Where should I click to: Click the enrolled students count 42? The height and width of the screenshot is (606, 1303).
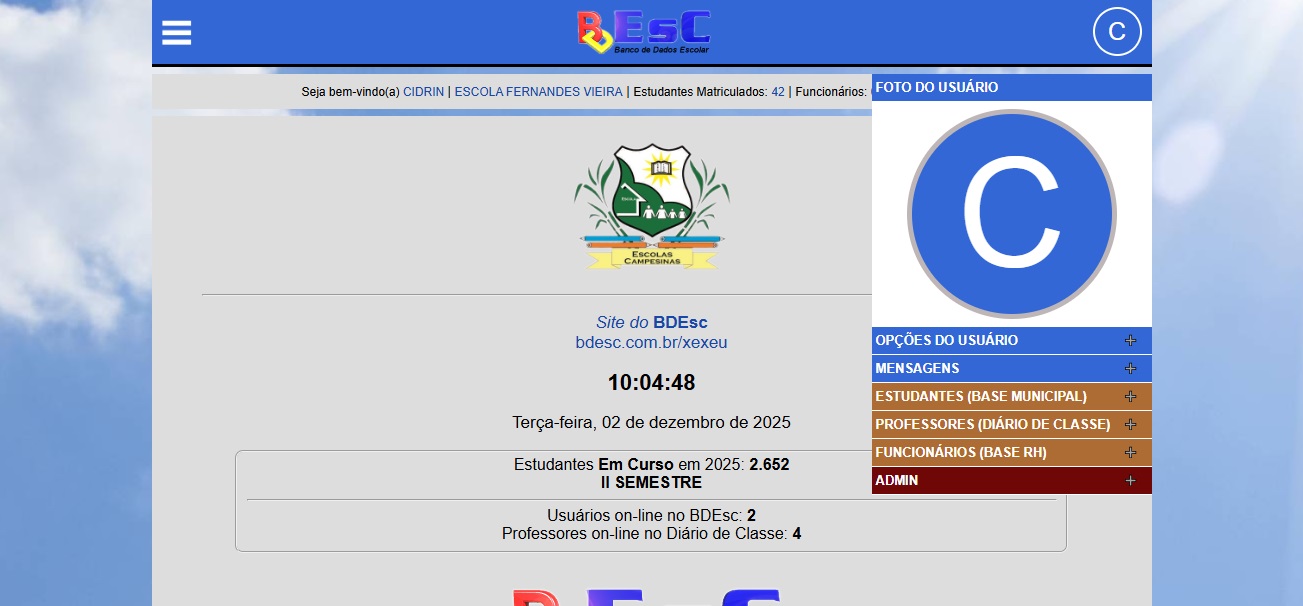point(777,92)
